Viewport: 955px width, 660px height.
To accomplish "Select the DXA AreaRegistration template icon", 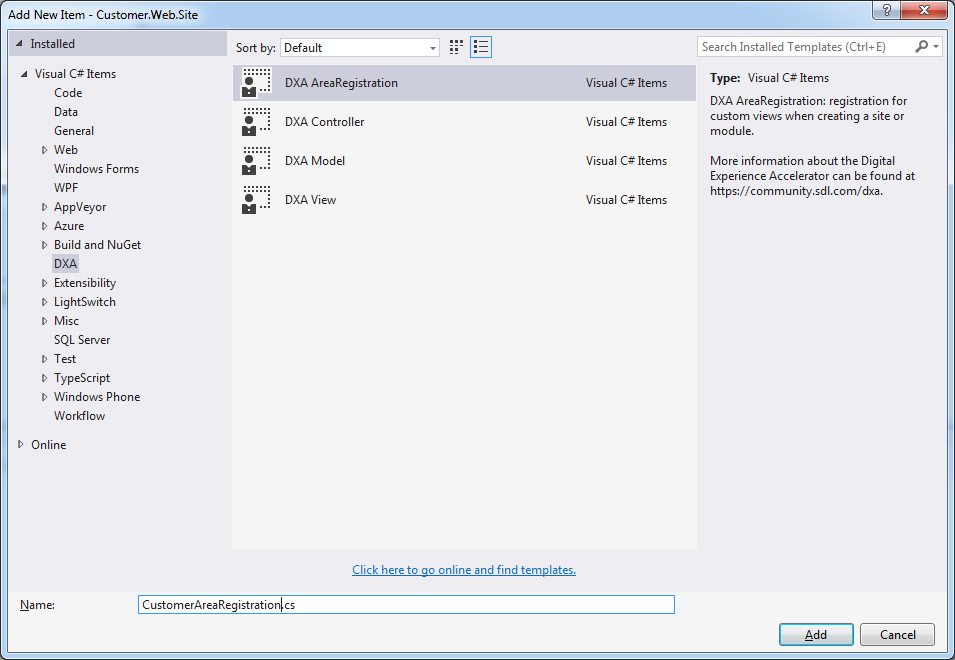I will click(256, 83).
